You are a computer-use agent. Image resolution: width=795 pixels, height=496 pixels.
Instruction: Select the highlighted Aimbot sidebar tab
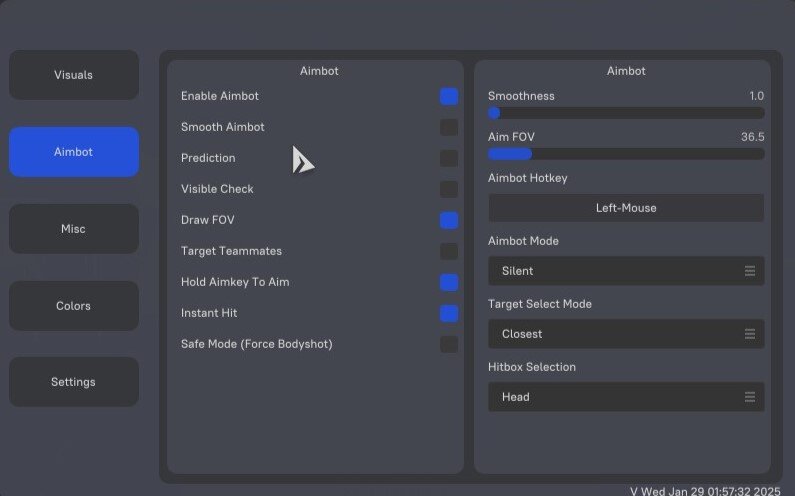click(74, 152)
